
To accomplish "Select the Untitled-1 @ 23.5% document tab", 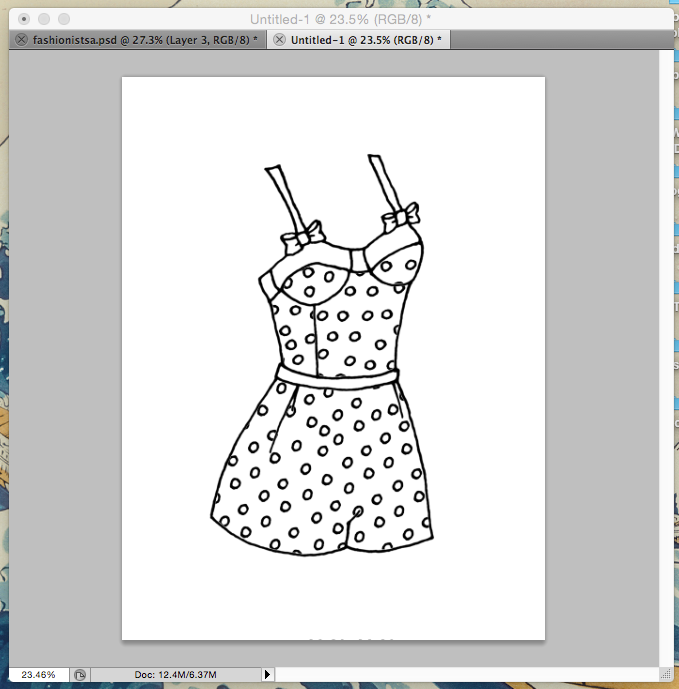I will pyautogui.click(x=366, y=40).
